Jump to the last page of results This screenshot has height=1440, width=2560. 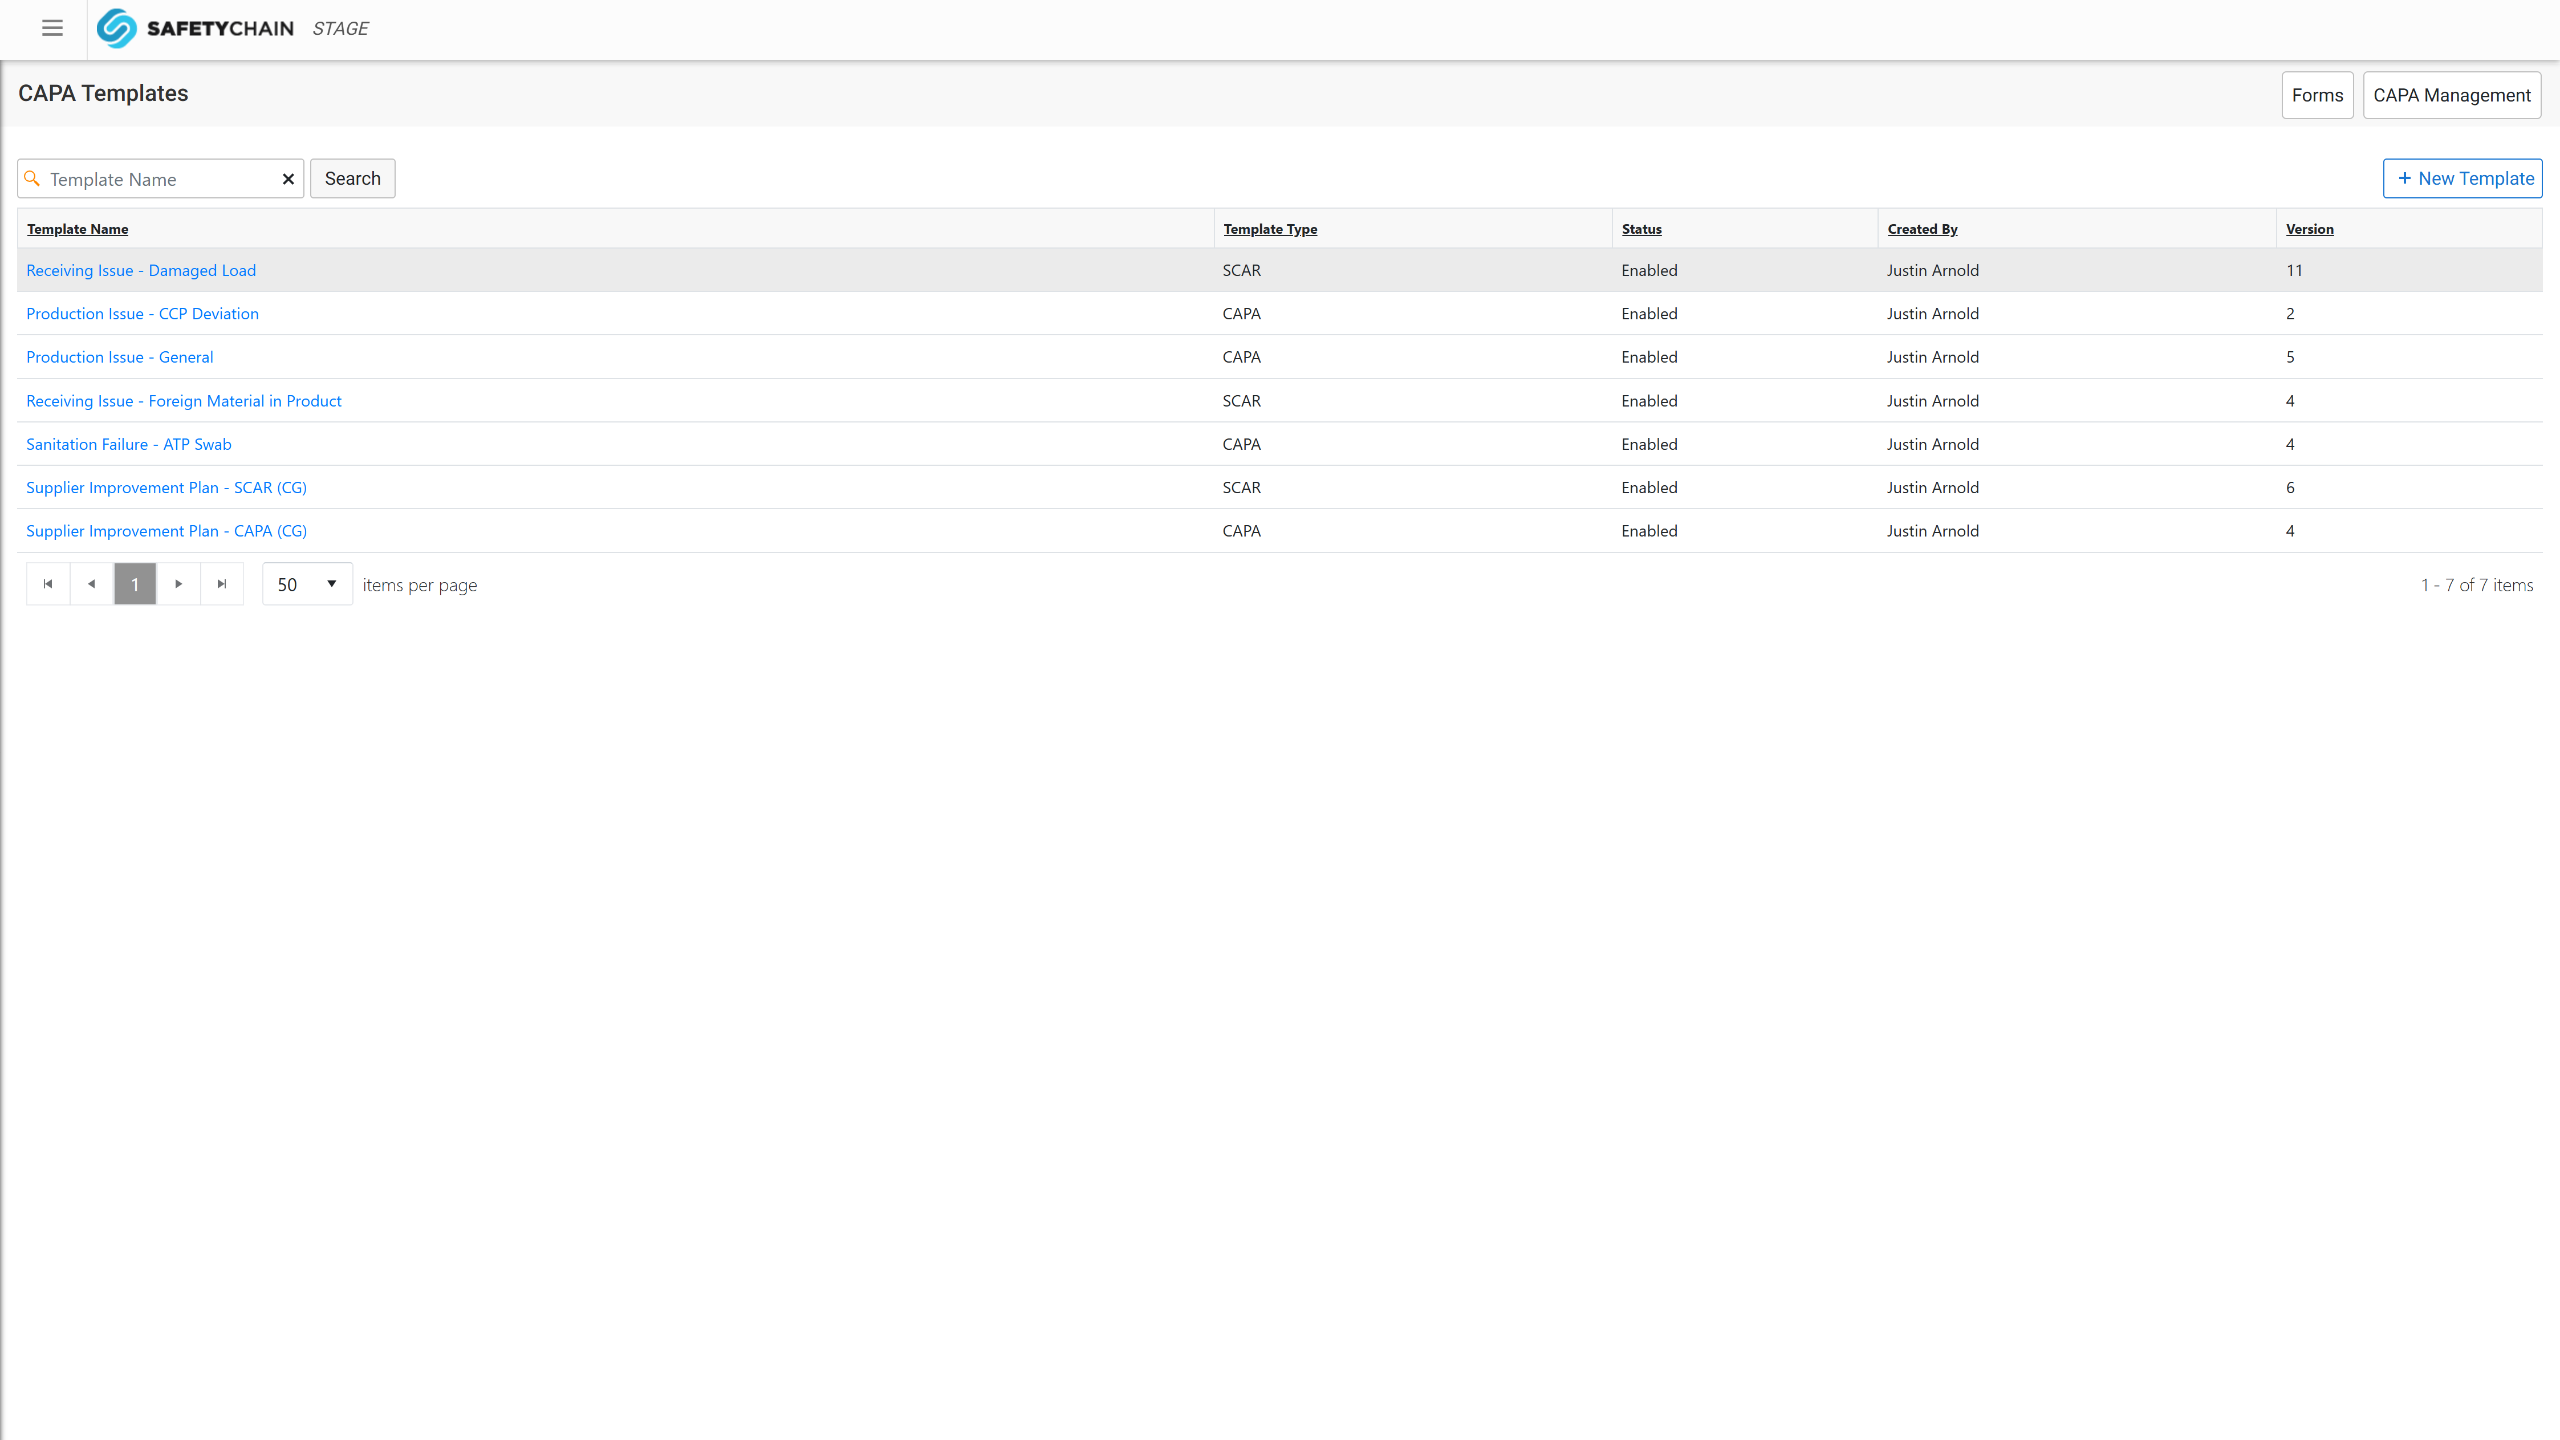(222, 584)
